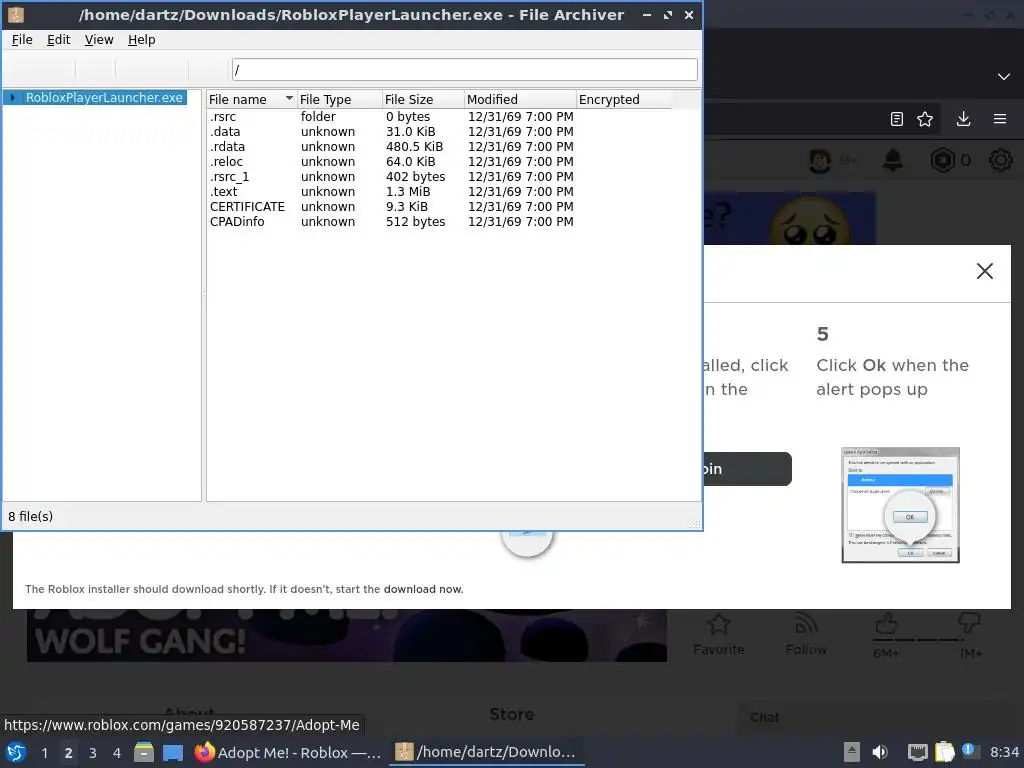Open Roblox settings gear icon
The width and height of the screenshot is (1024, 768).
1000,160
